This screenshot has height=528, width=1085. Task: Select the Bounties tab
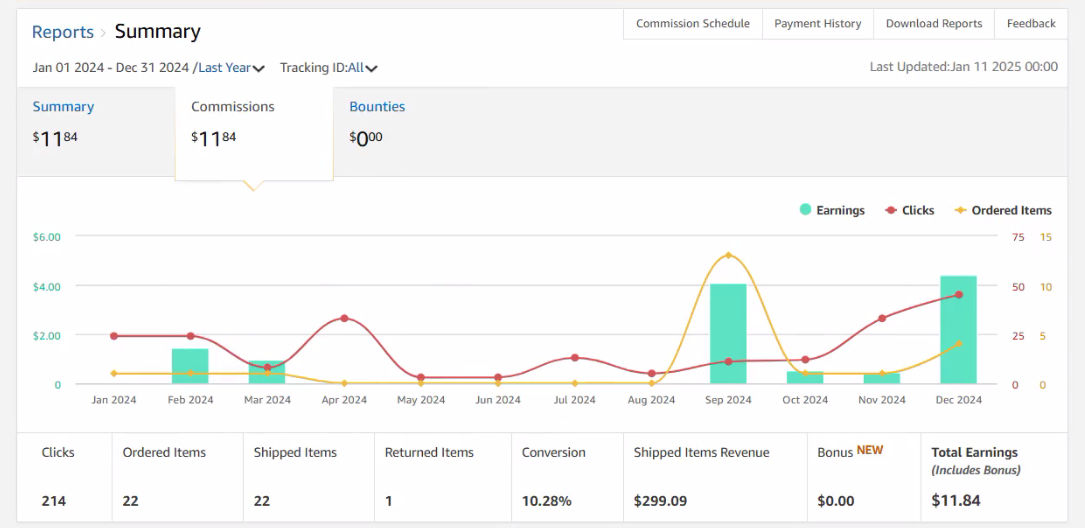point(377,107)
